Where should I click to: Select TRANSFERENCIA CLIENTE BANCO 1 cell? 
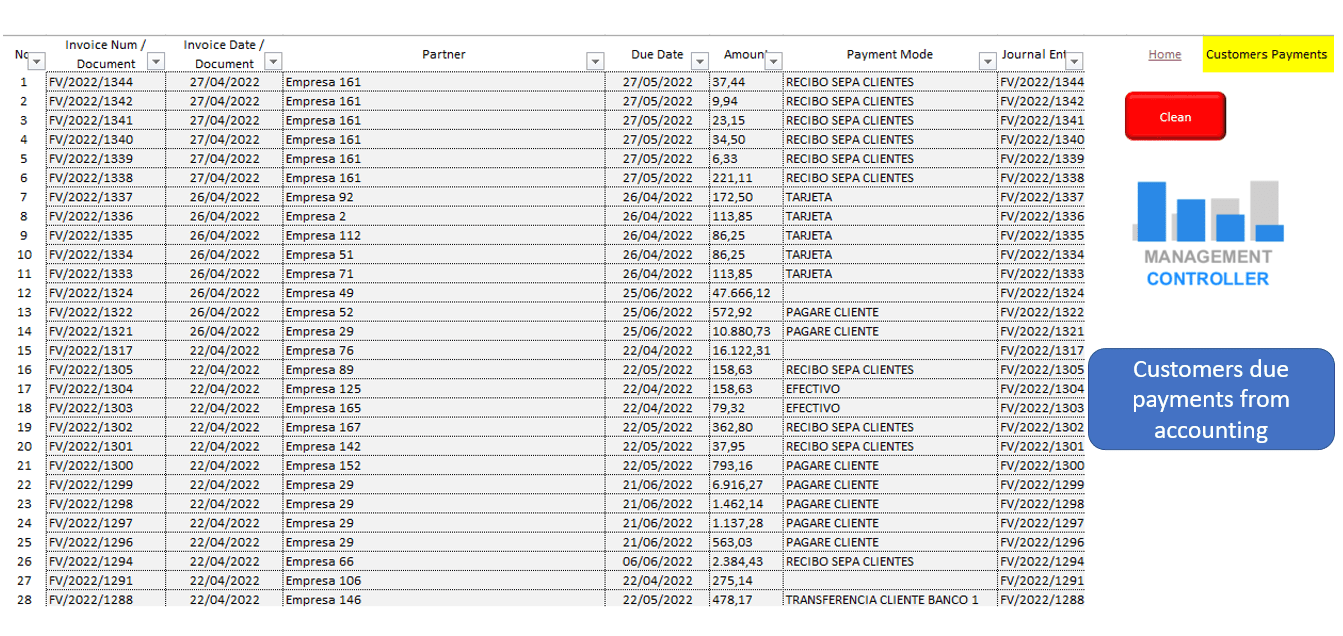[x=882, y=600]
